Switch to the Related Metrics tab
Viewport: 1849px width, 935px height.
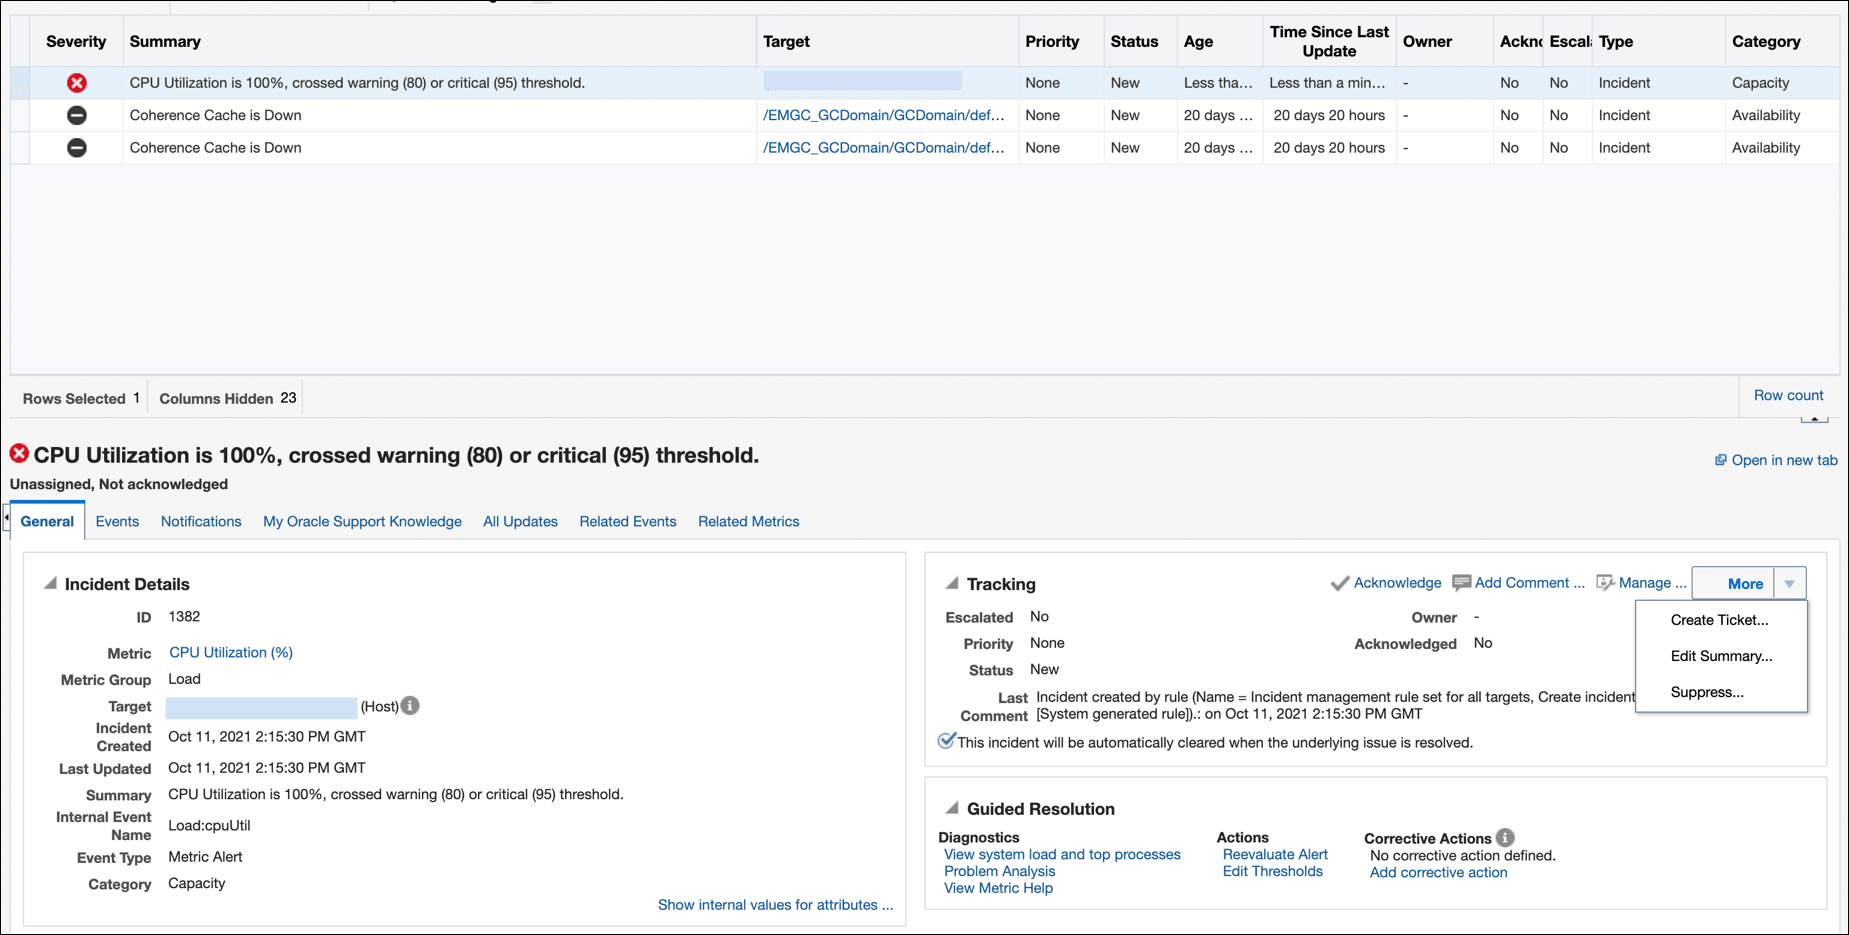point(748,521)
